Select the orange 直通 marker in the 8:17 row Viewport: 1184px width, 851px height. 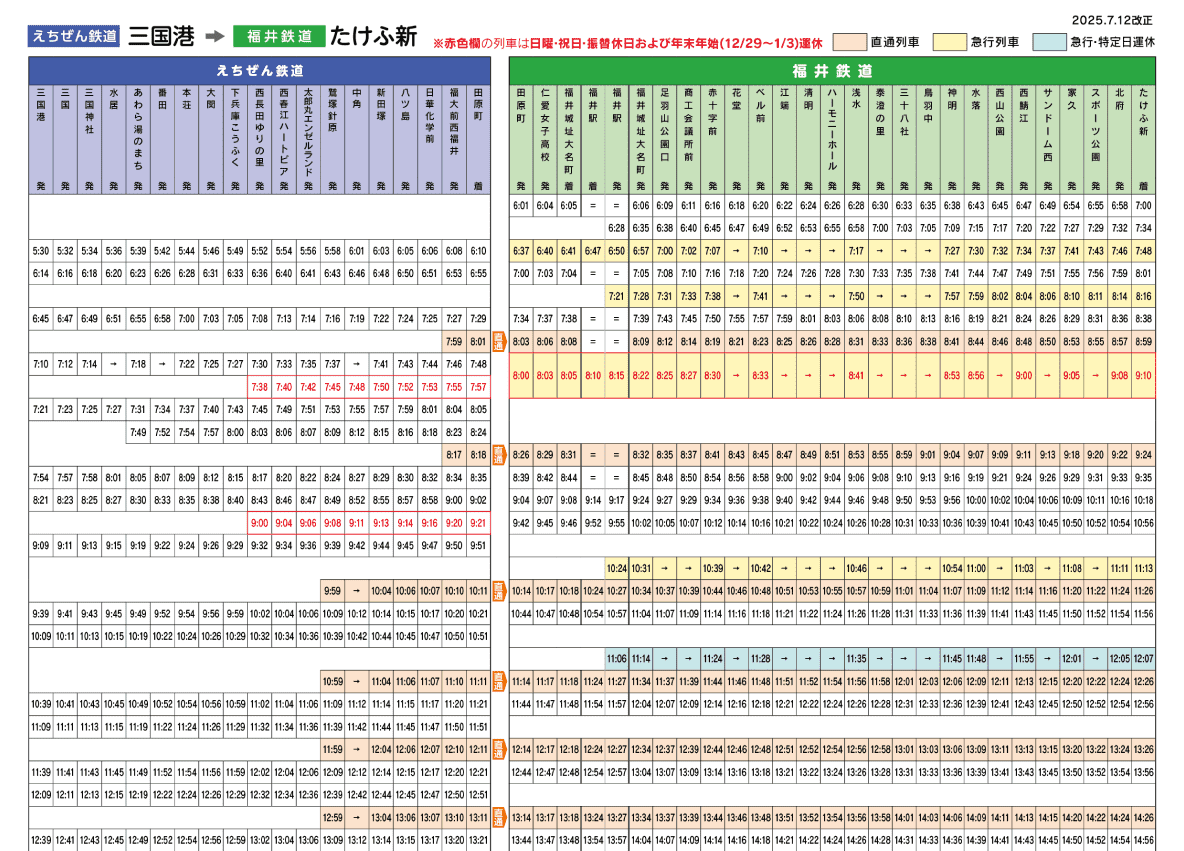pos(500,454)
